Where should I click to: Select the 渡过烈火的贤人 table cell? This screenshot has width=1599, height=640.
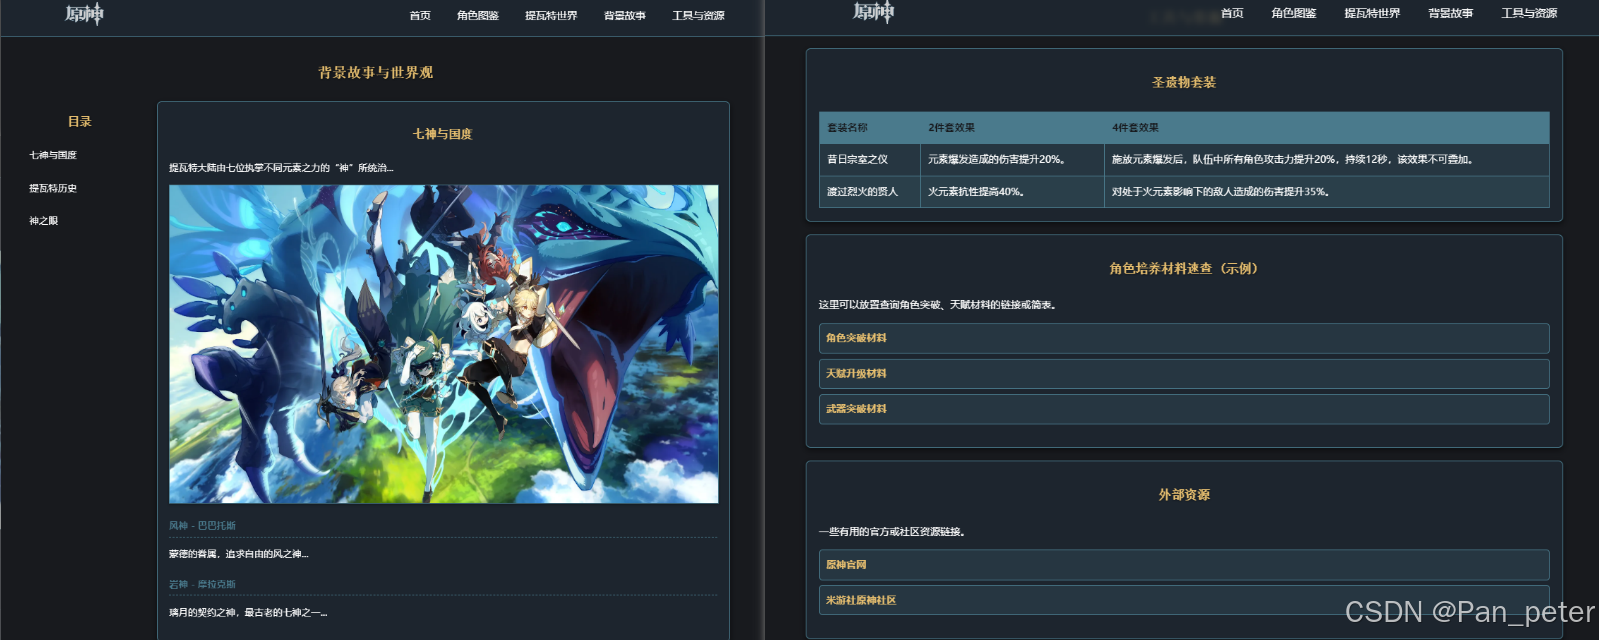pos(870,192)
